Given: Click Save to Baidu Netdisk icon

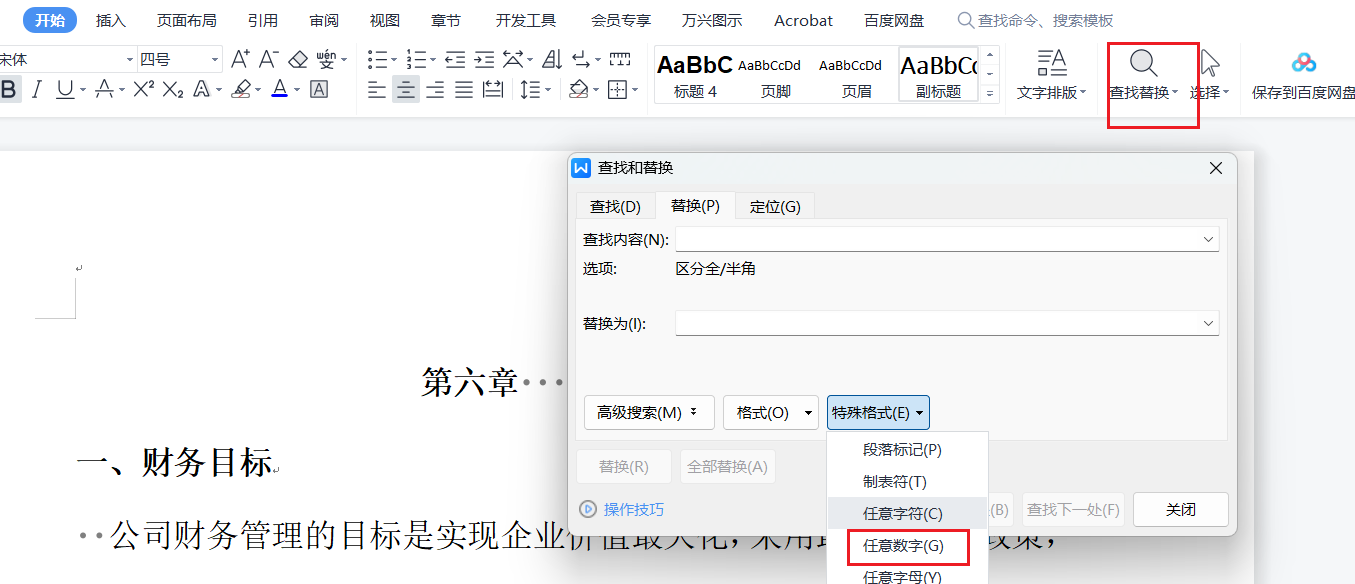Looking at the screenshot, I should click(1303, 65).
